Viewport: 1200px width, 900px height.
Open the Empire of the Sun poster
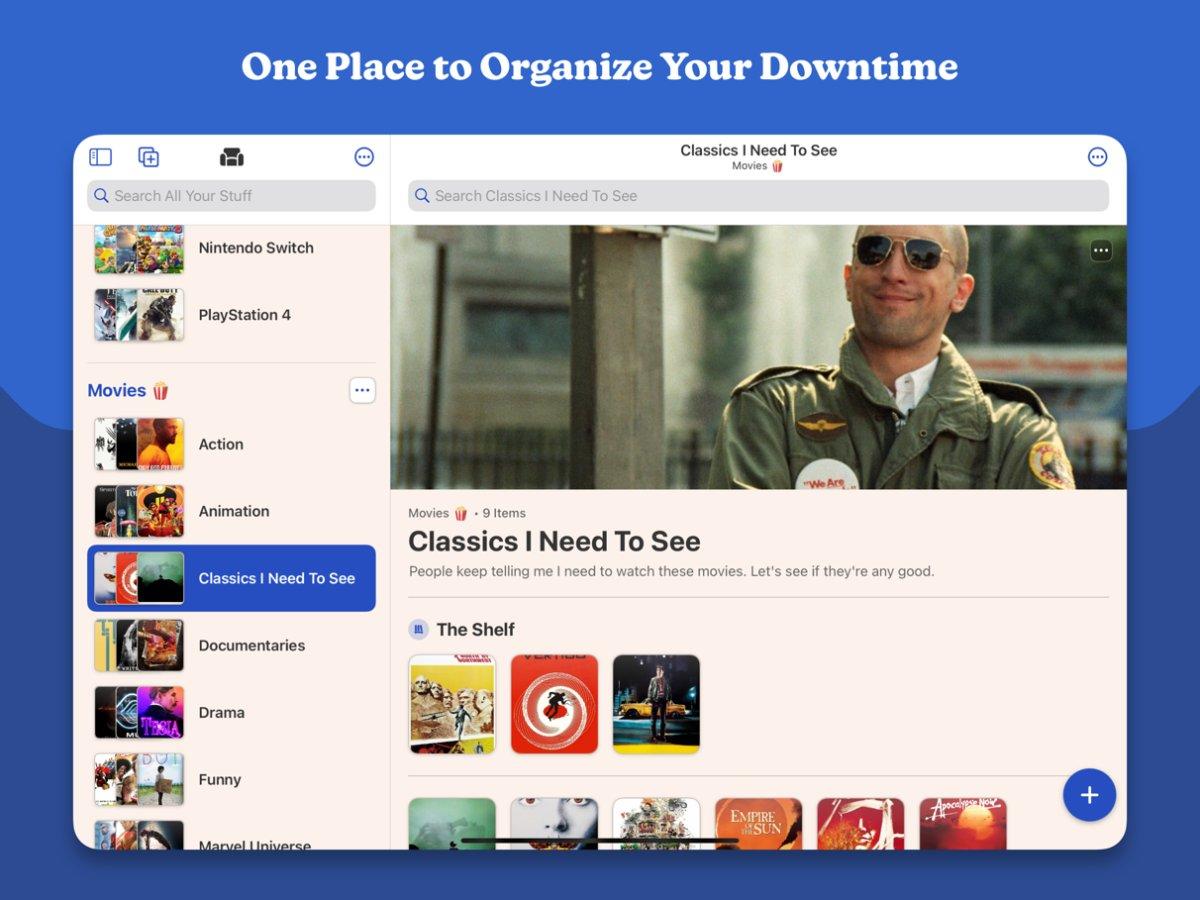758,824
